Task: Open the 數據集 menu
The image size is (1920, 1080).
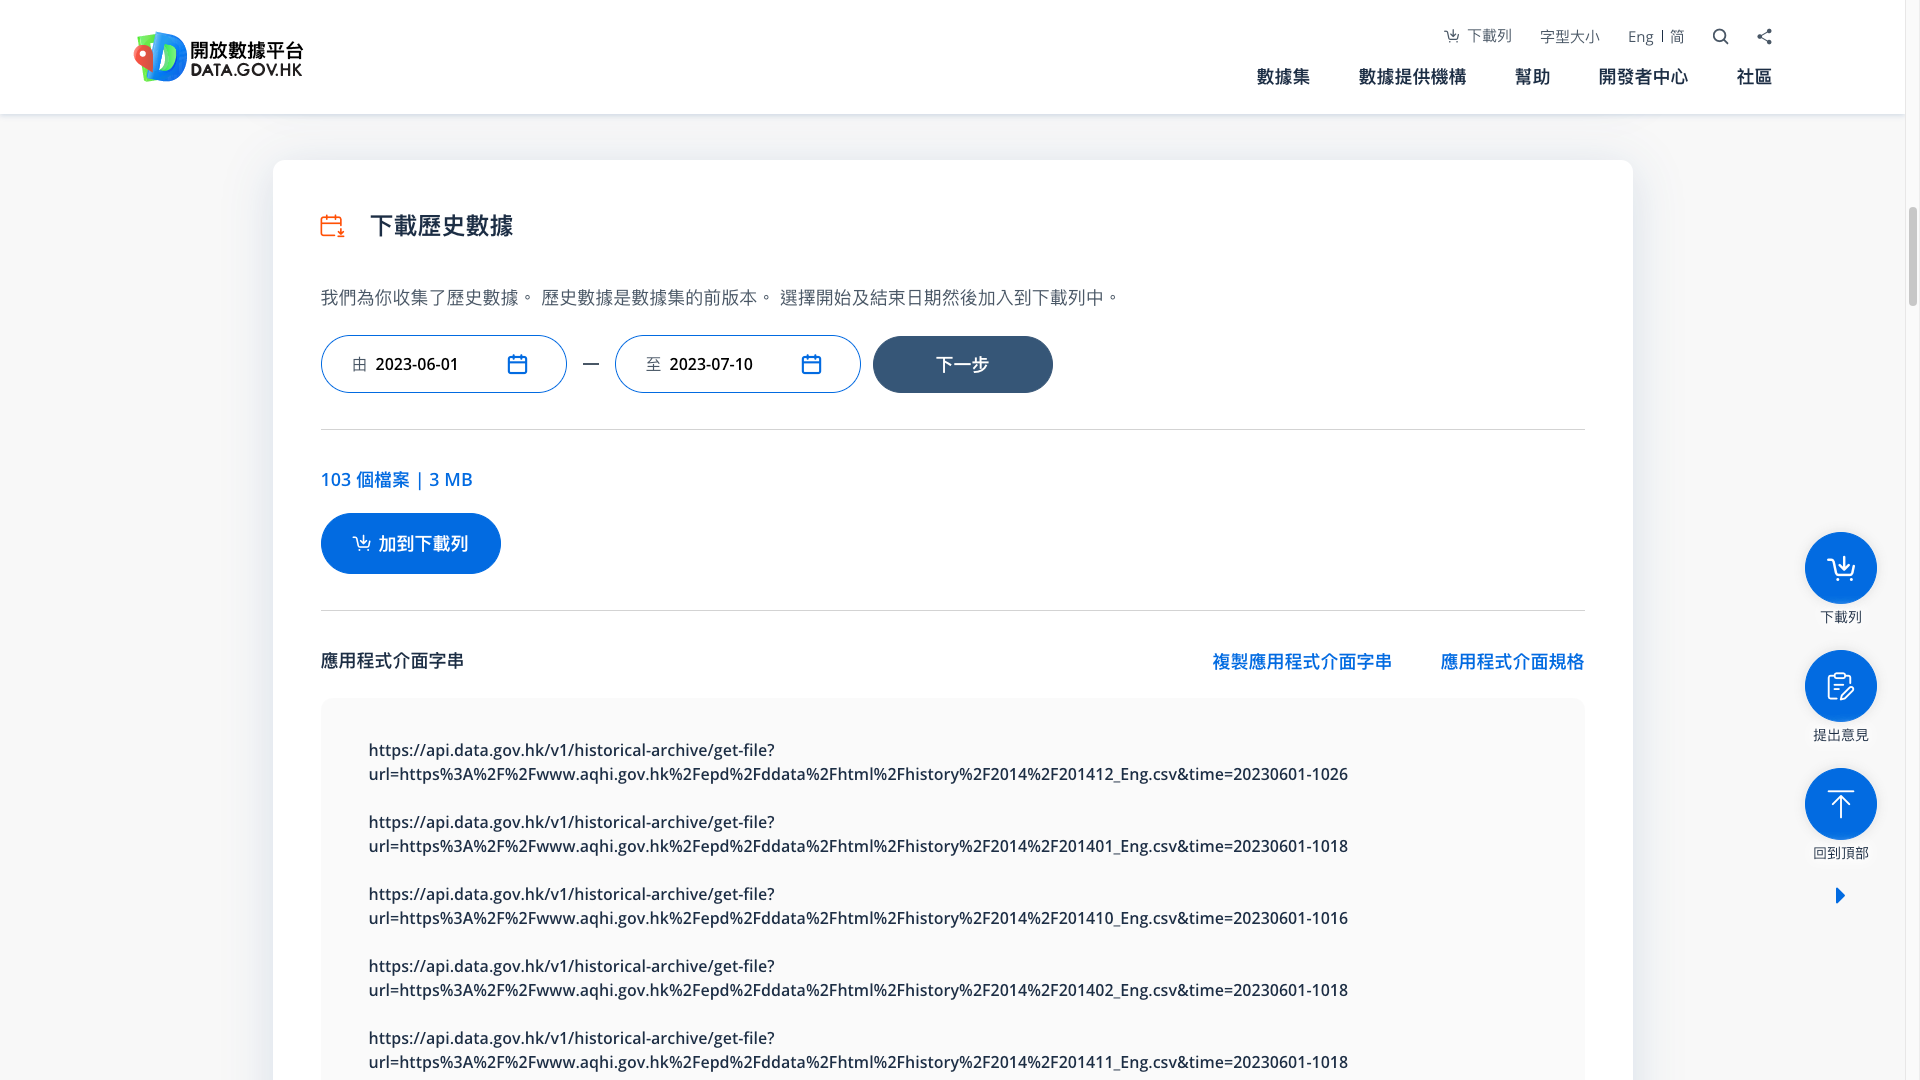Action: pyautogui.click(x=1283, y=77)
